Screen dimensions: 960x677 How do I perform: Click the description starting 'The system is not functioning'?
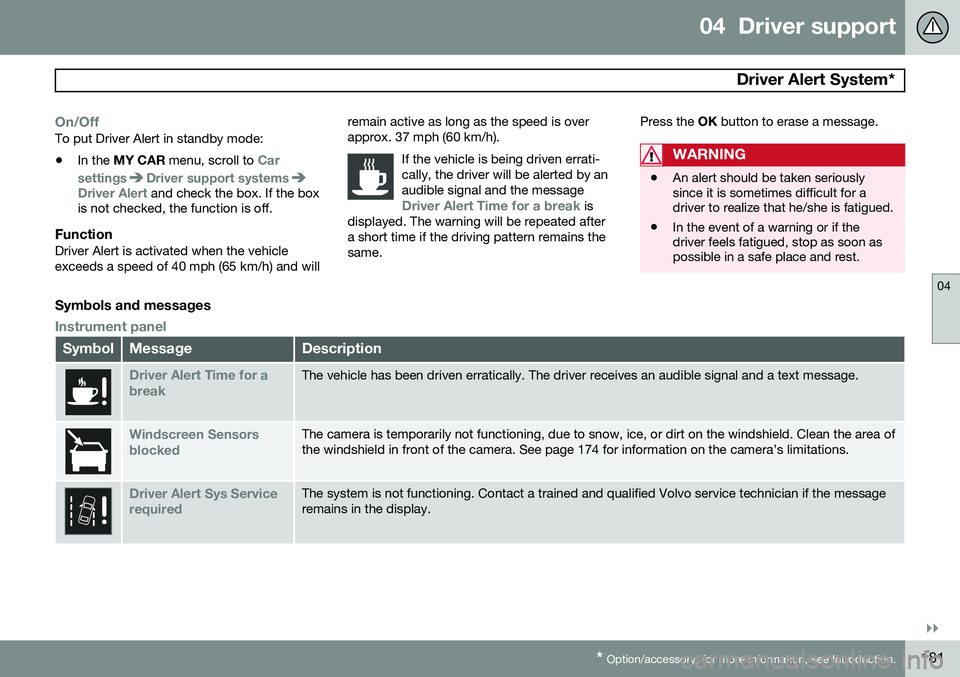pyautogui.click(x=594, y=501)
